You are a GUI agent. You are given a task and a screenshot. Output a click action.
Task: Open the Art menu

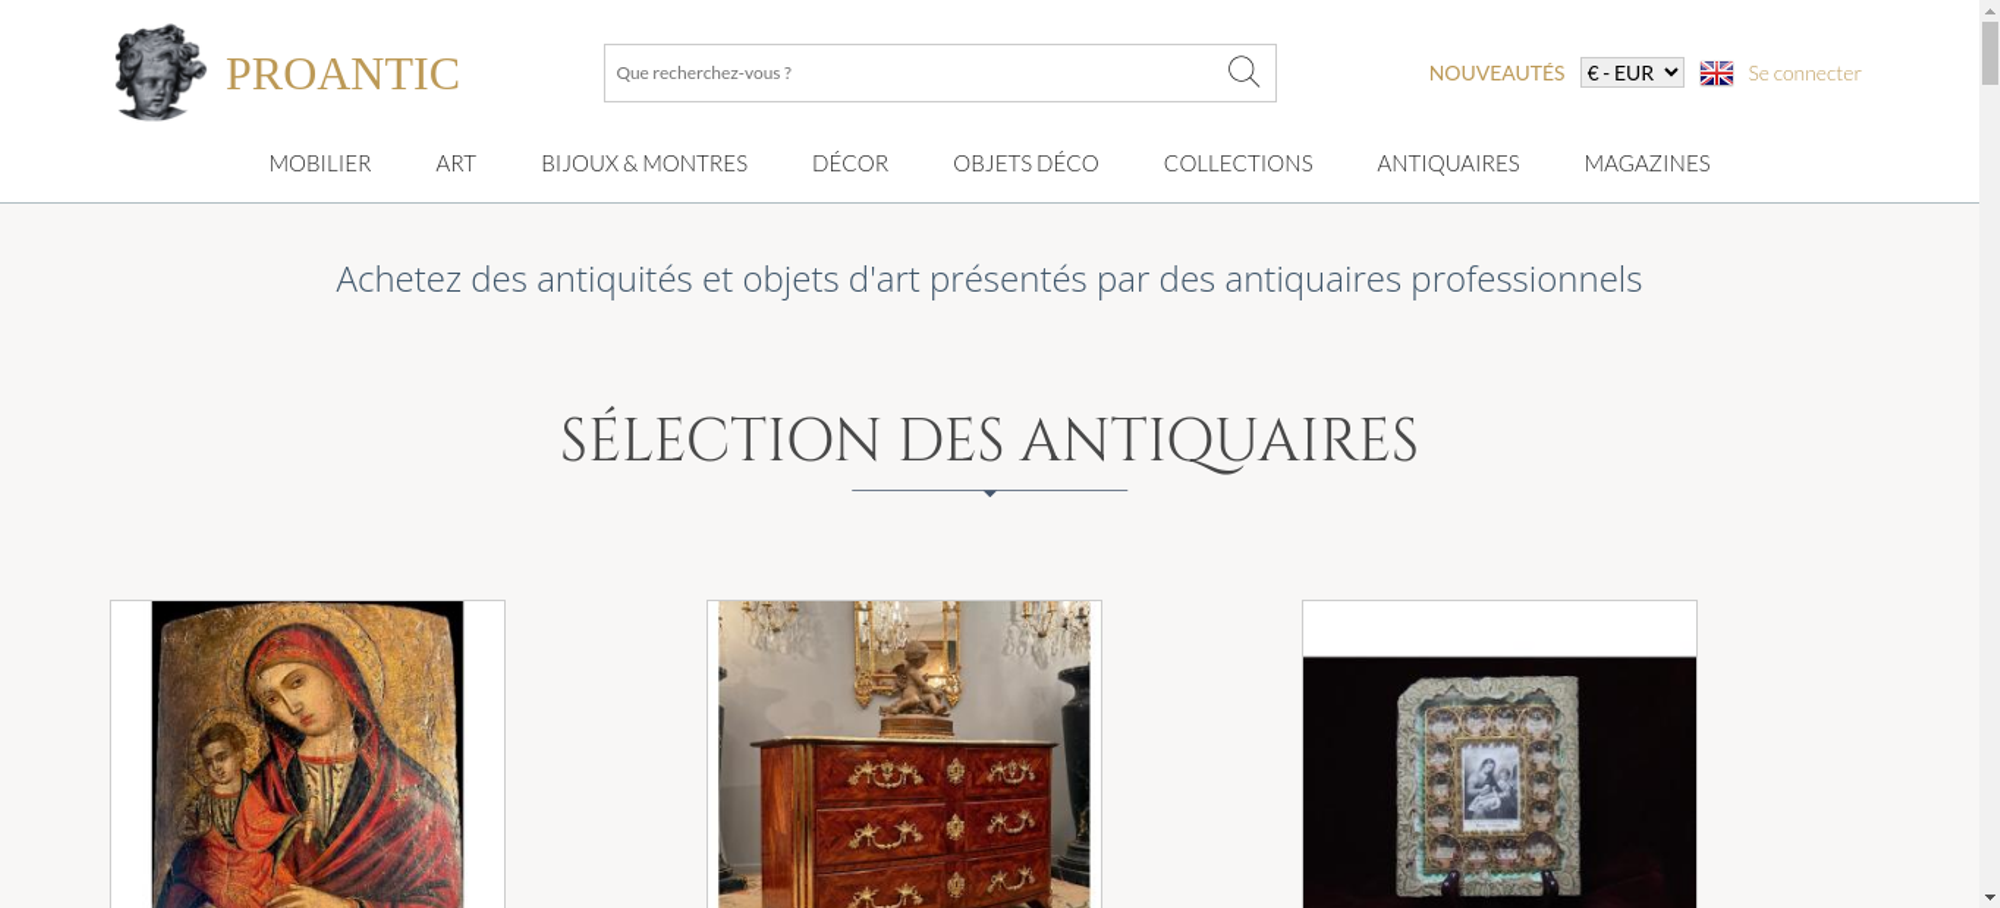(456, 163)
